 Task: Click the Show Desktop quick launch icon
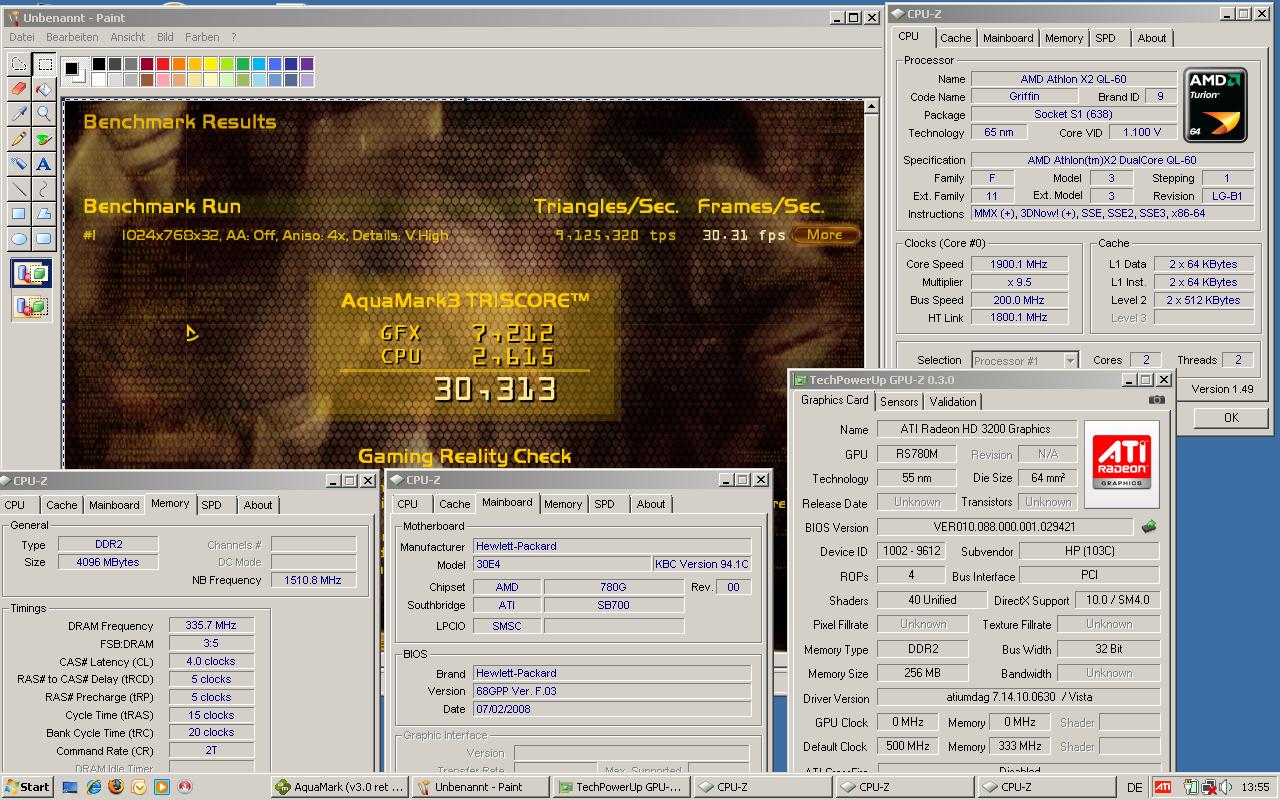[70, 787]
